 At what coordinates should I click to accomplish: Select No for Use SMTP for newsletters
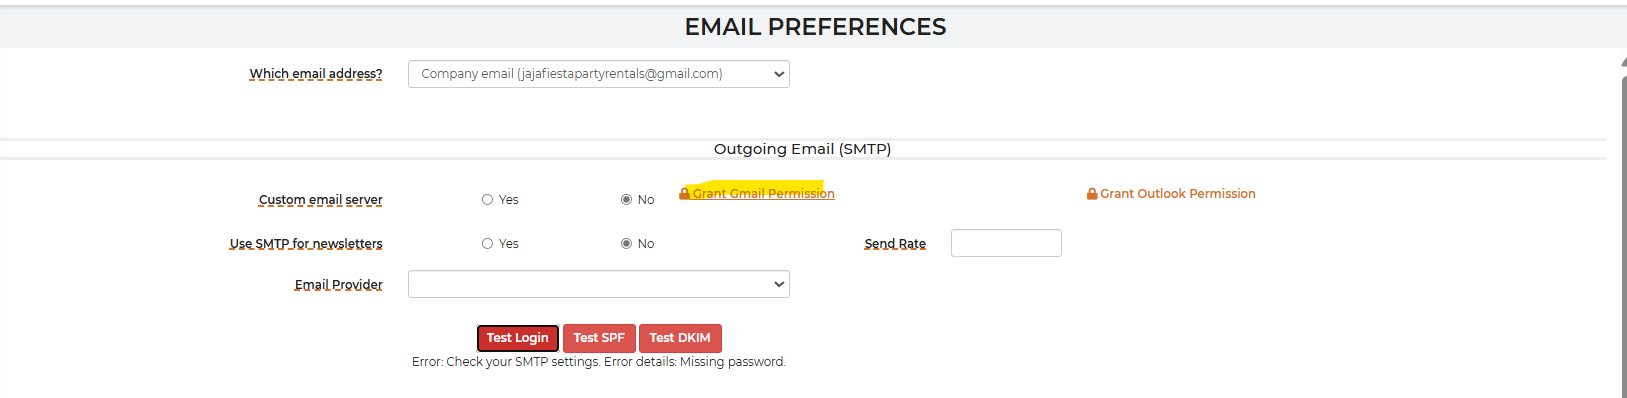pyautogui.click(x=626, y=244)
